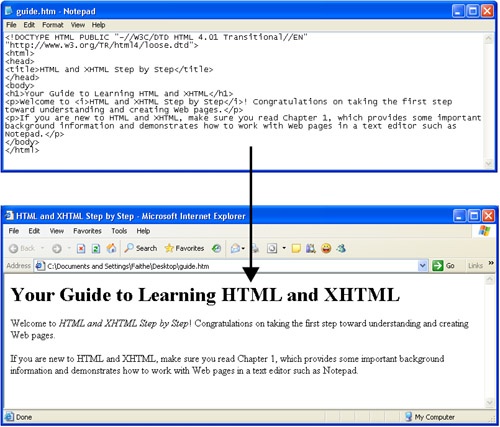Image resolution: width=500 pixels, height=427 pixels.
Task: Open the Search magnifier button
Action: pyautogui.click(x=141, y=248)
